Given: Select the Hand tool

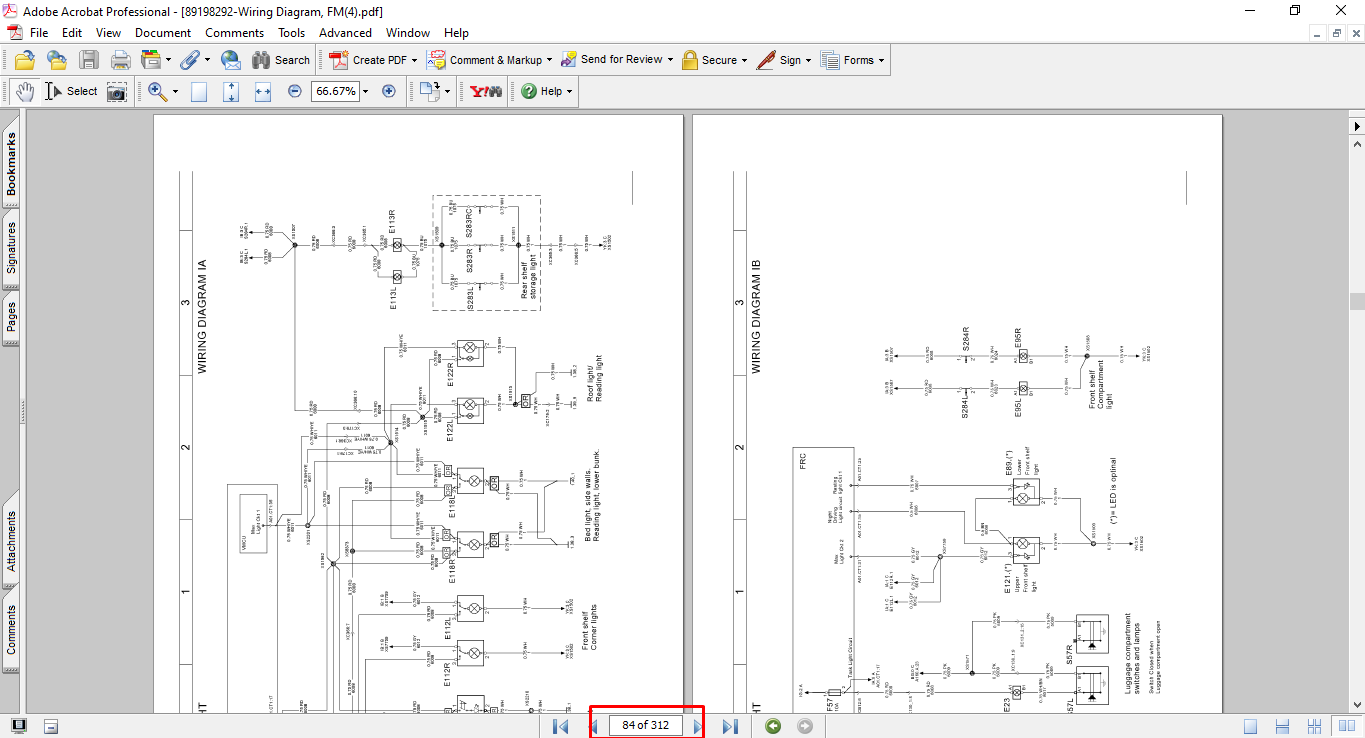Looking at the screenshot, I should (x=25, y=91).
